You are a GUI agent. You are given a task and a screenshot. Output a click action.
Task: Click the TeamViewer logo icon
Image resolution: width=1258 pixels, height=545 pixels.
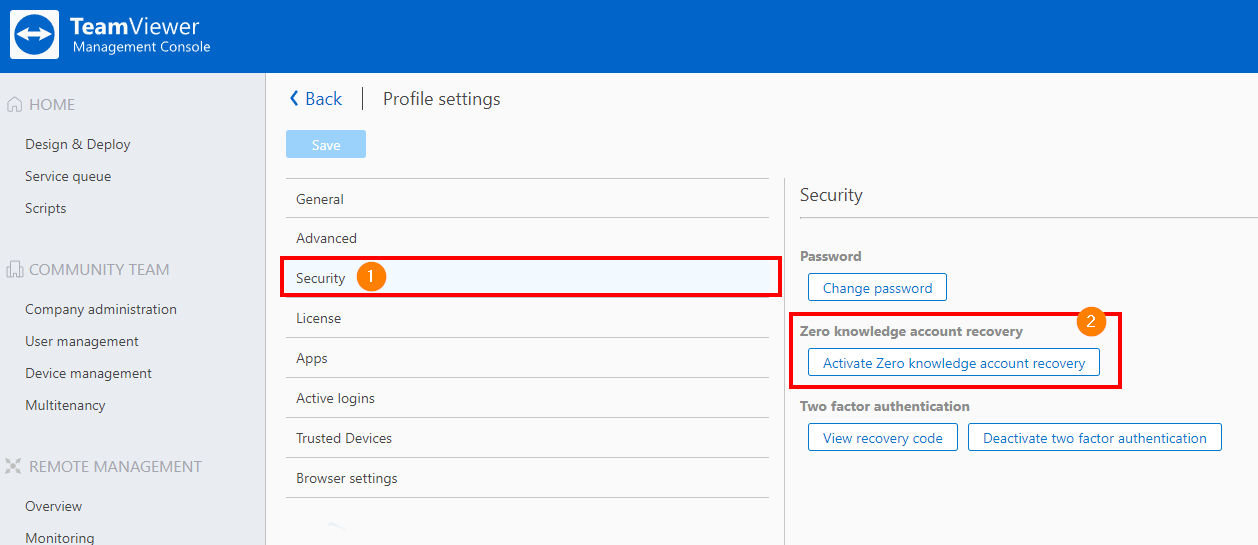pos(35,35)
